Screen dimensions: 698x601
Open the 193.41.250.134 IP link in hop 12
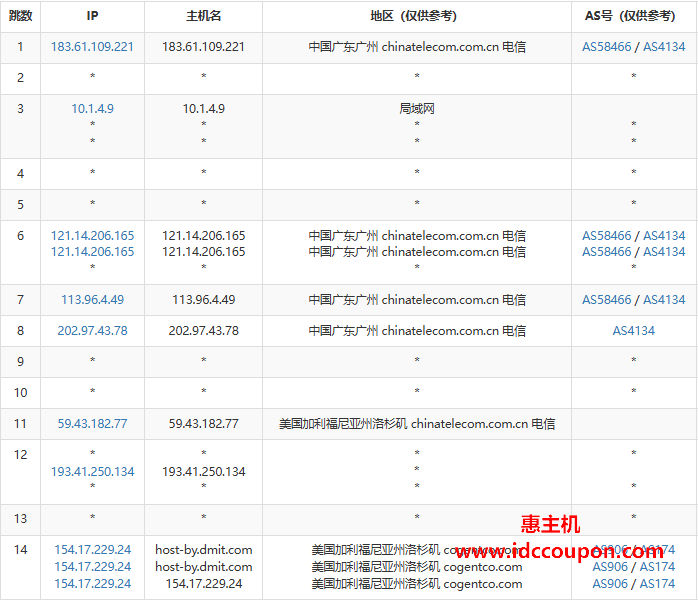coord(92,472)
